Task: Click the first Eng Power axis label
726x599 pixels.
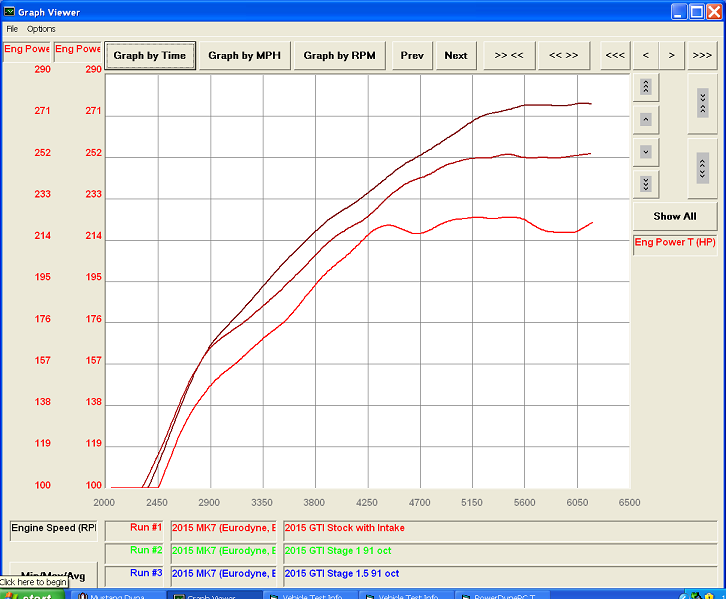Action: [26, 50]
